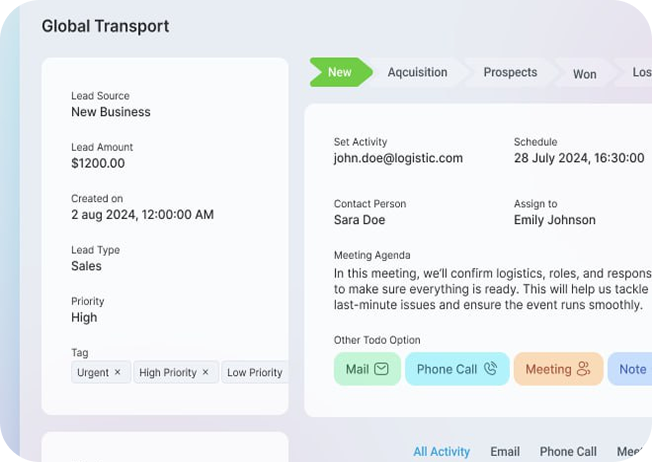
Task: Move lead to the Prospects stage
Action: tap(510, 72)
